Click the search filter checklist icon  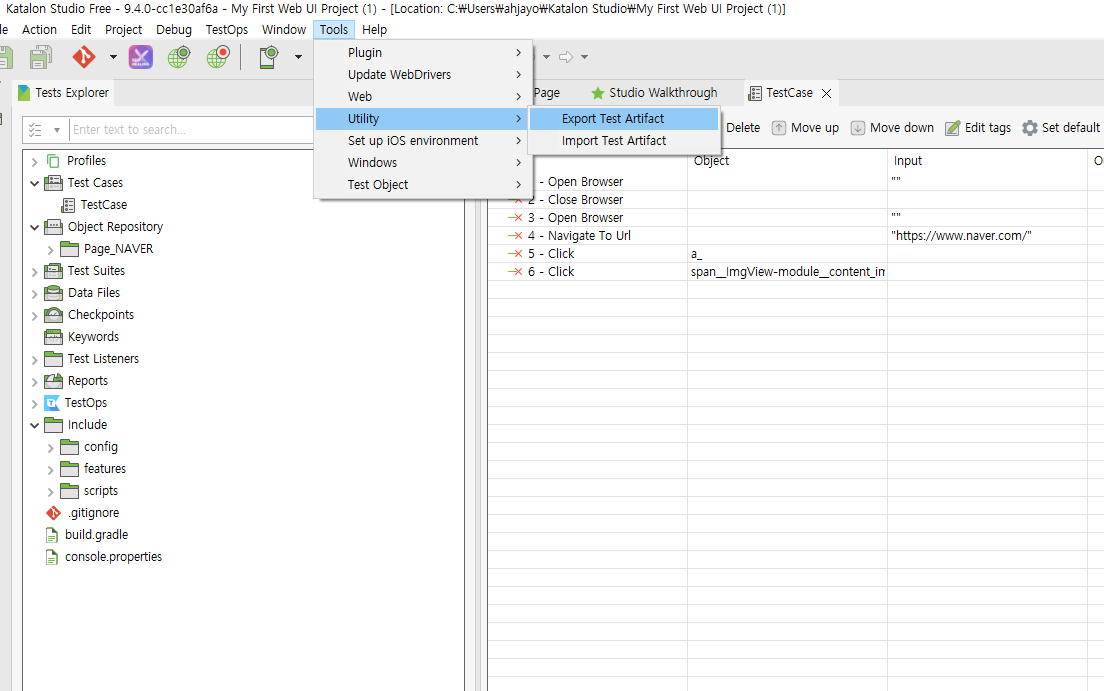pyautogui.click(x=35, y=130)
